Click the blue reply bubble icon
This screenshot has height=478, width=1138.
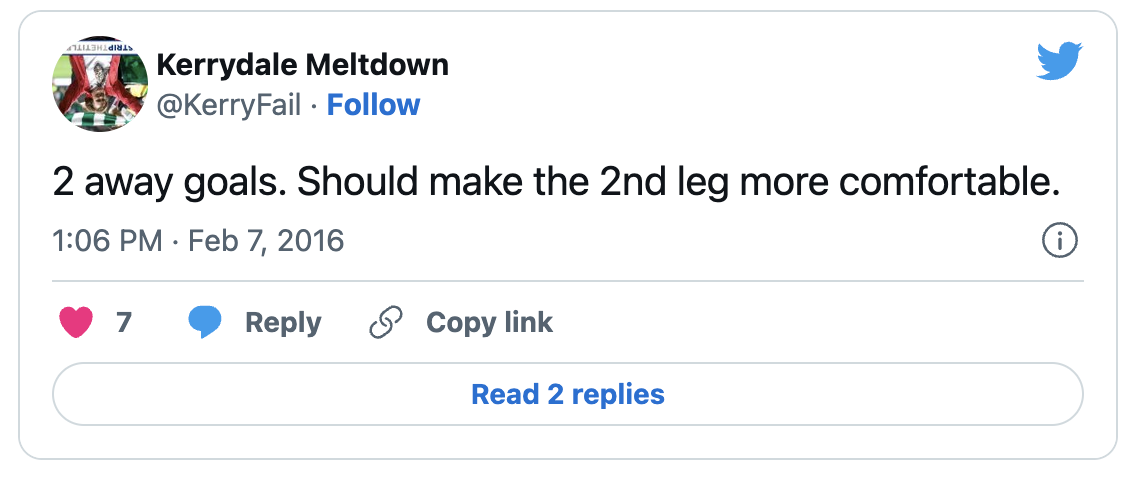point(205,323)
